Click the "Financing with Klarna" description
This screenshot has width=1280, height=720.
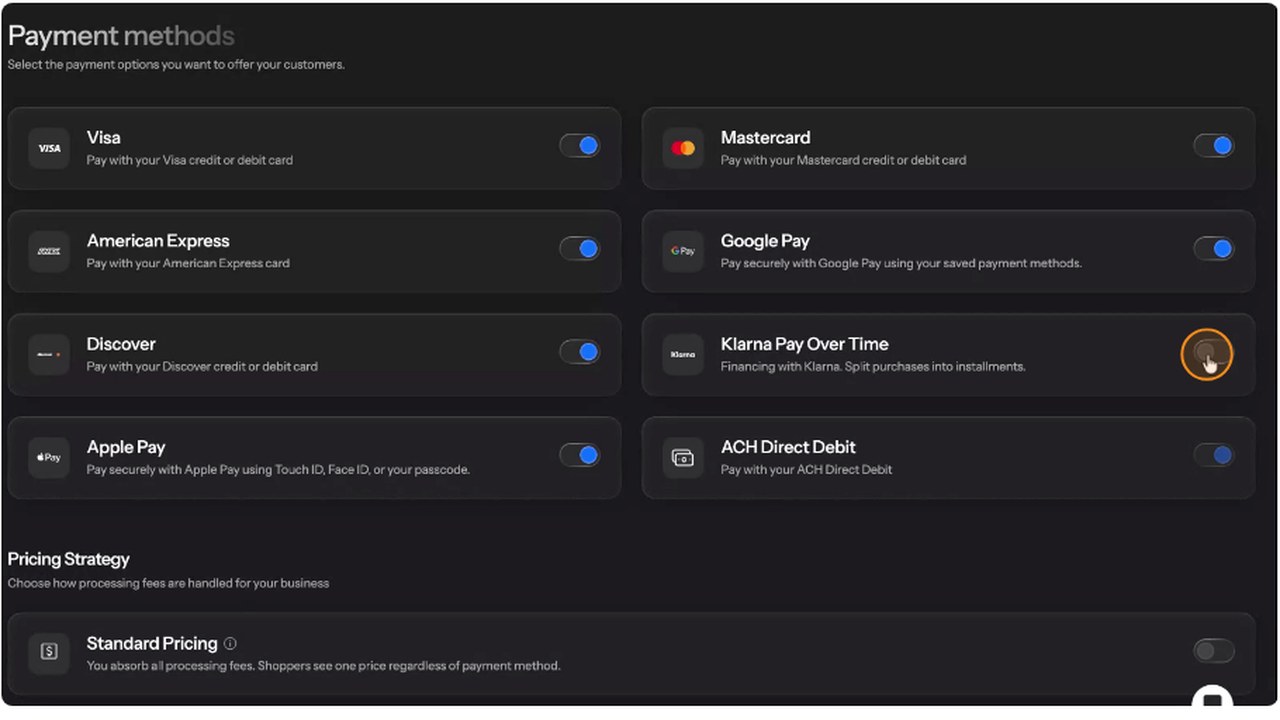click(x=873, y=367)
